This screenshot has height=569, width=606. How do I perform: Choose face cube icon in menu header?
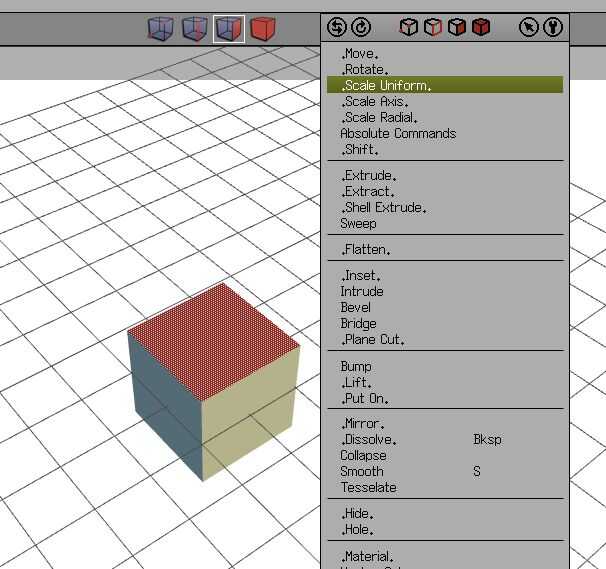(457, 27)
